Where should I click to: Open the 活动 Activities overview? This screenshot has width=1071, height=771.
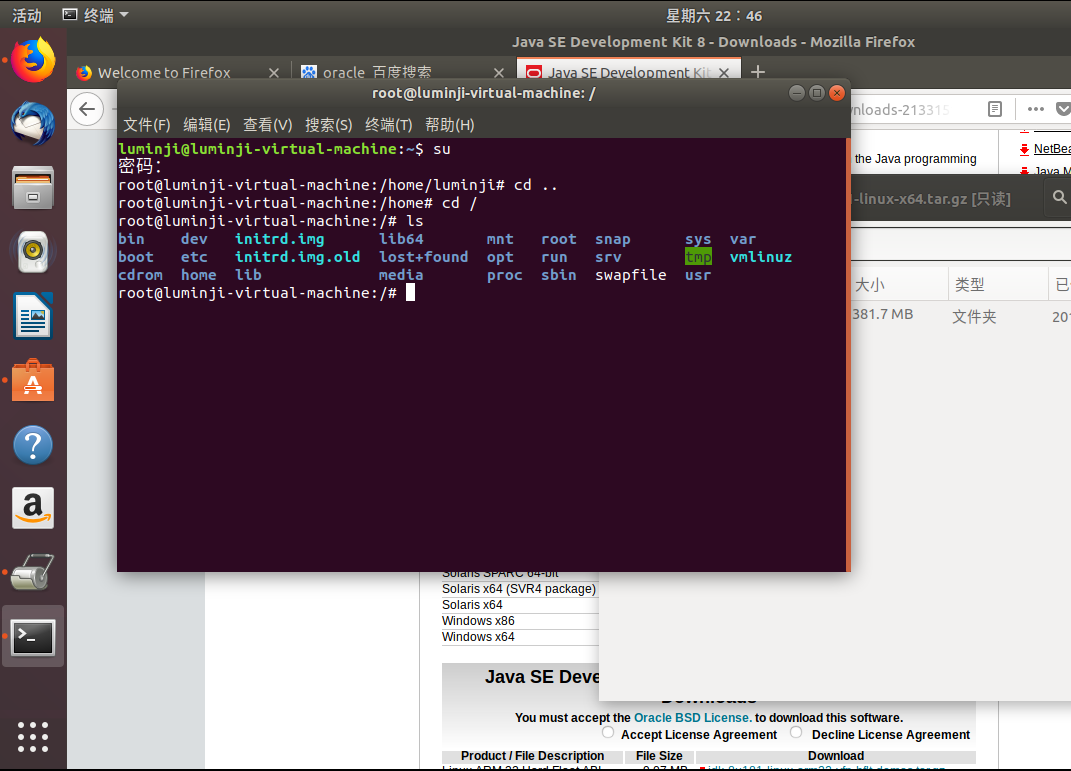coord(27,15)
